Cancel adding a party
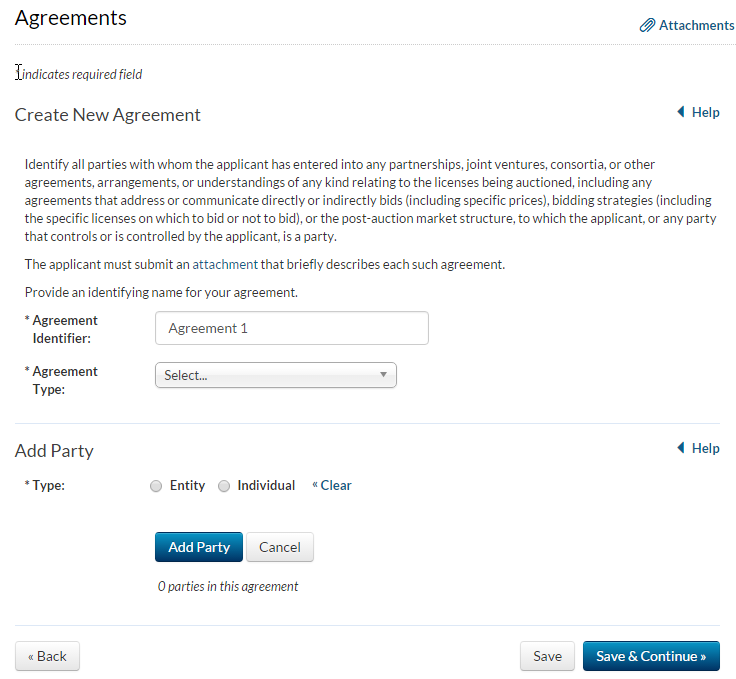The width and height of the screenshot is (736, 679). click(280, 547)
